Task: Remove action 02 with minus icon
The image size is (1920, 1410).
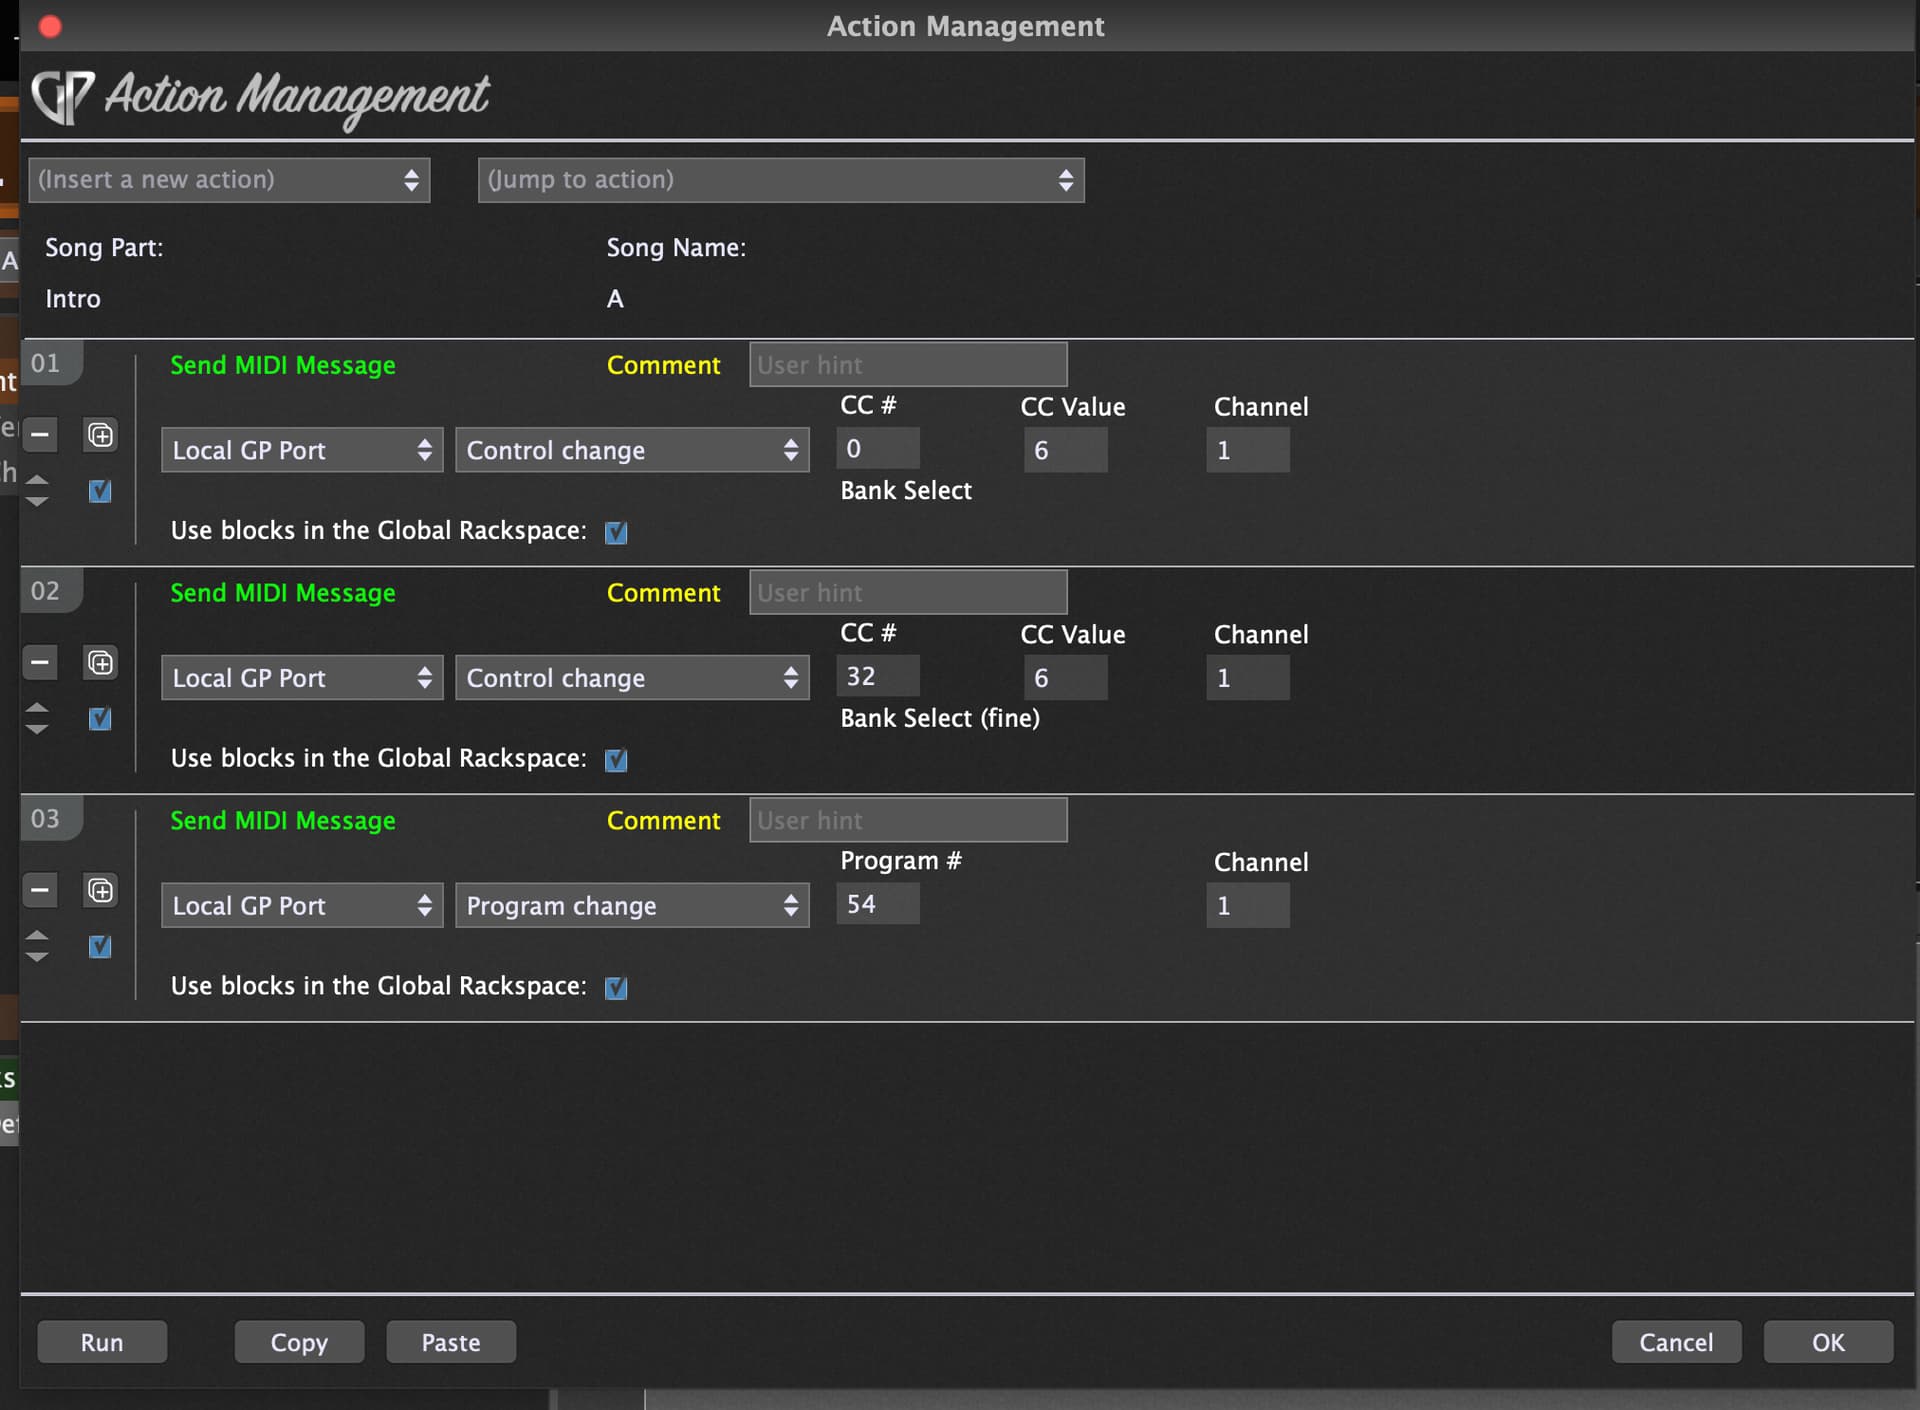Action: click(x=40, y=662)
